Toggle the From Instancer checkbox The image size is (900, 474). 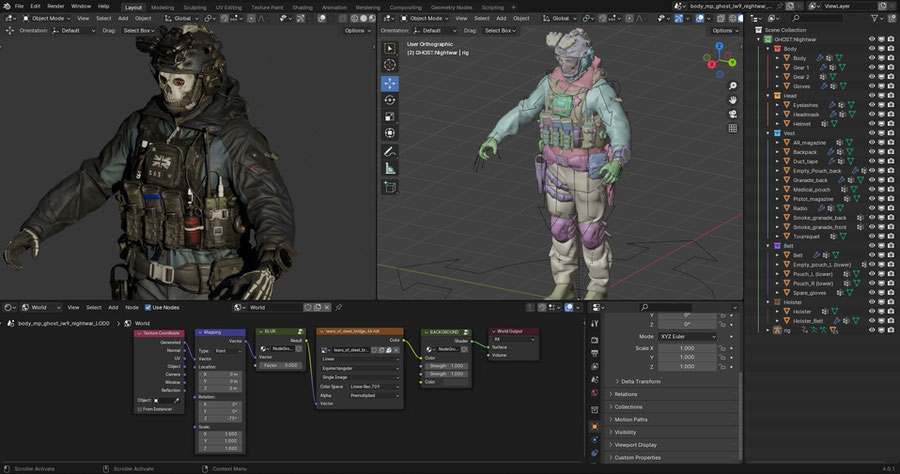click(139, 409)
